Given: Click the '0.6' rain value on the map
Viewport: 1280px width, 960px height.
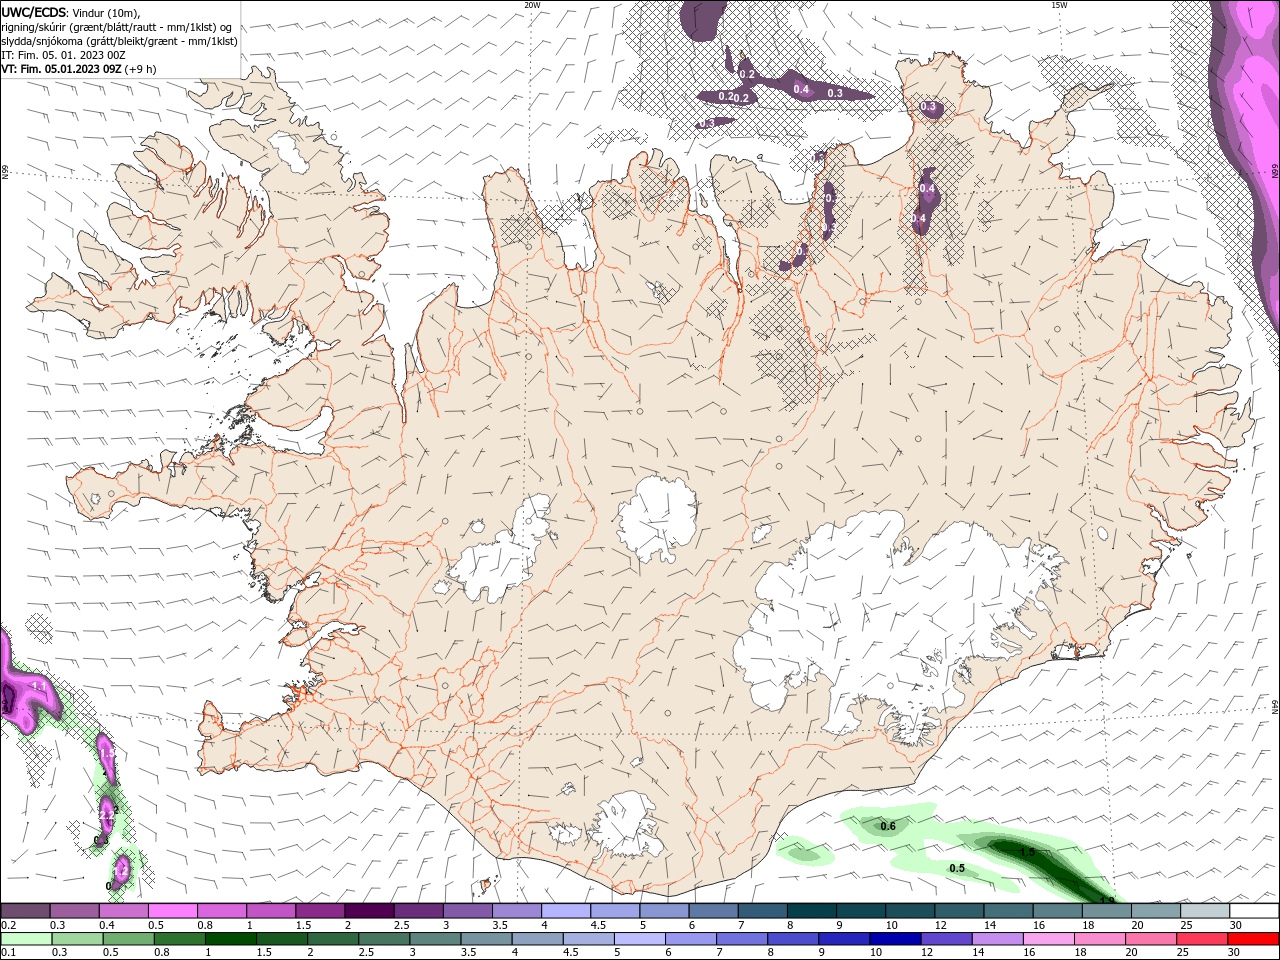Looking at the screenshot, I should tap(887, 826).
